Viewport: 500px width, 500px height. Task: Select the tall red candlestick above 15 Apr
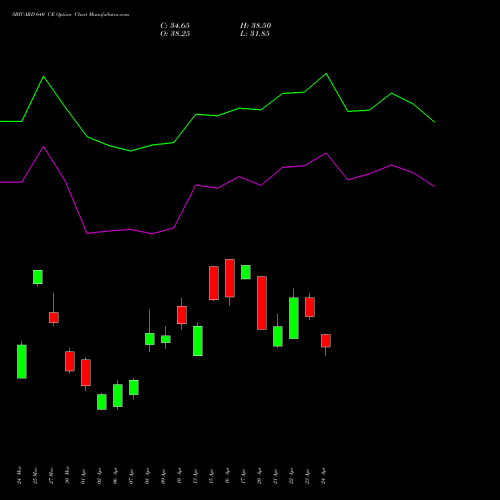point(214,283)
